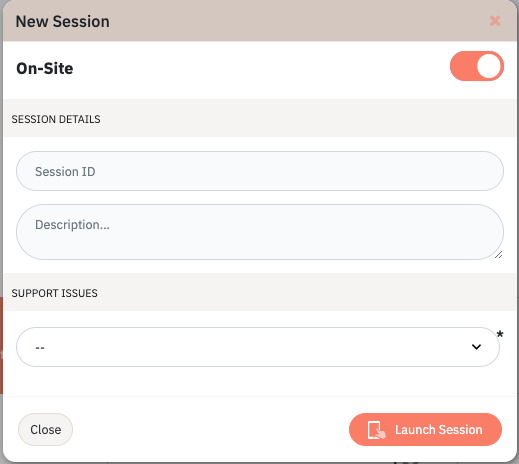The height and width of the screenshot is (464, 519).
Task: Focus the Session ID input field
Action: click(x=260, y=171)
